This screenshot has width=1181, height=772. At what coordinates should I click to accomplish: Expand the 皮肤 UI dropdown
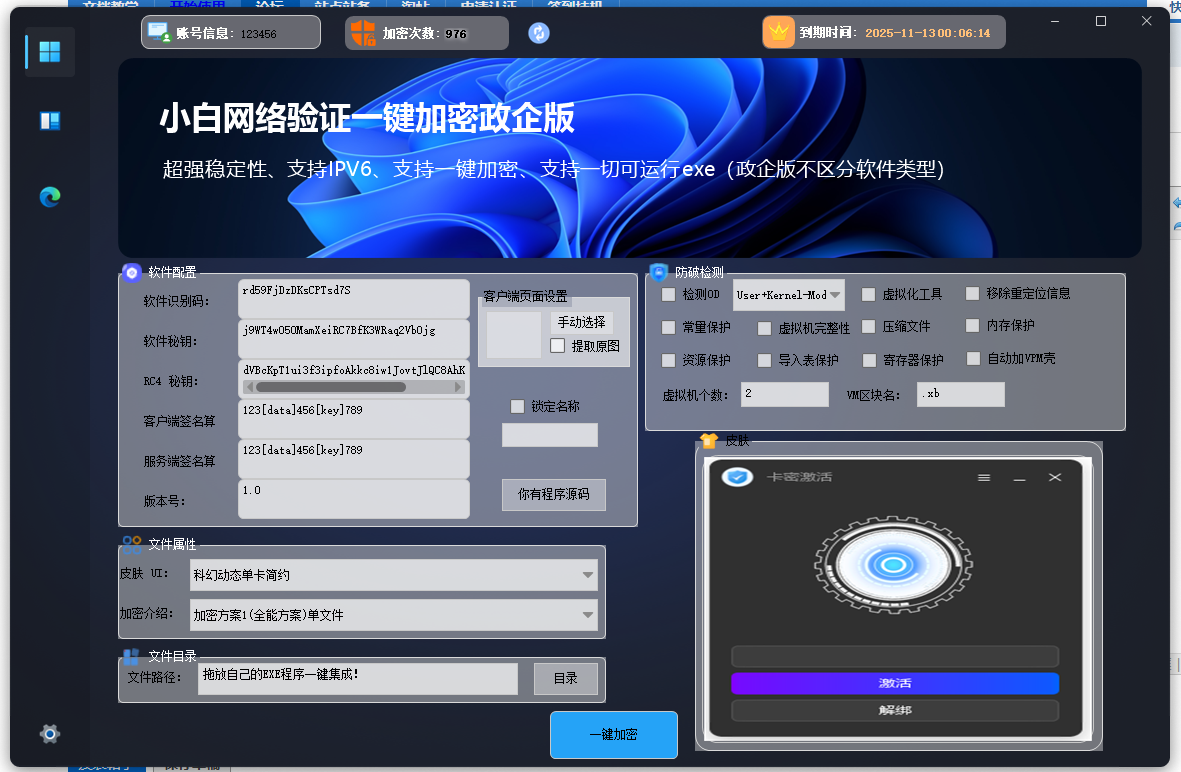pos(588,575)
